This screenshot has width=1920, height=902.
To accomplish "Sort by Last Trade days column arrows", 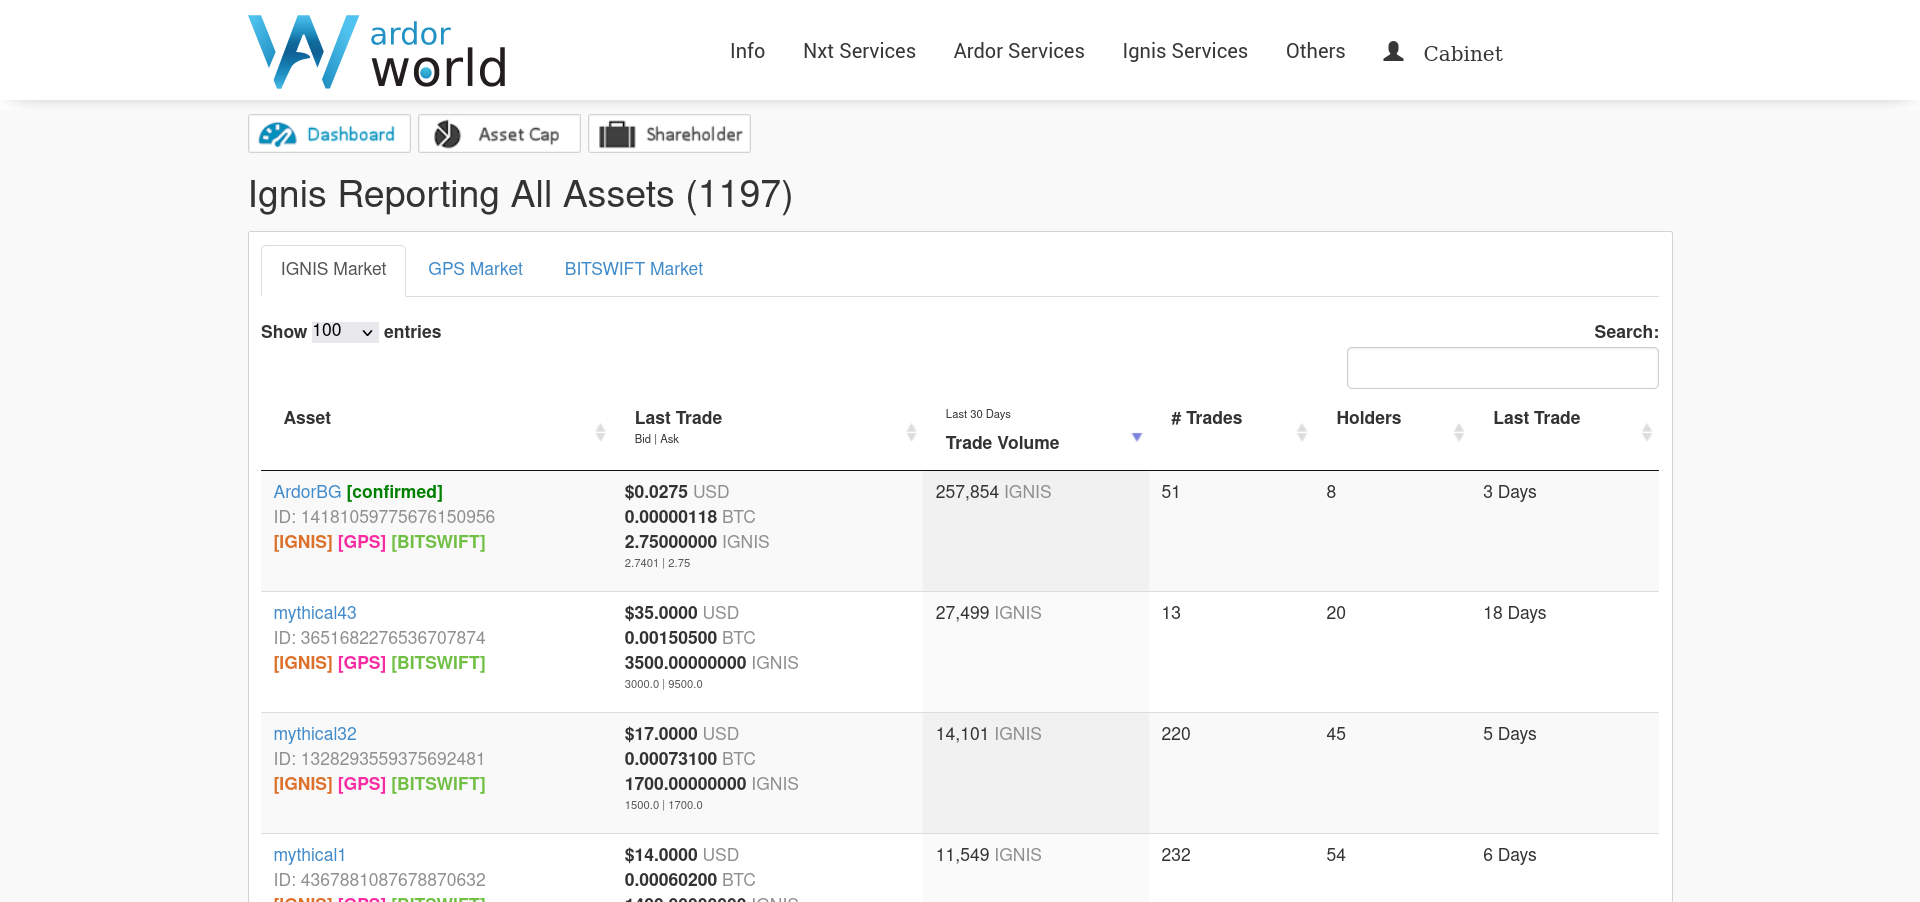I will point(1647,432).
